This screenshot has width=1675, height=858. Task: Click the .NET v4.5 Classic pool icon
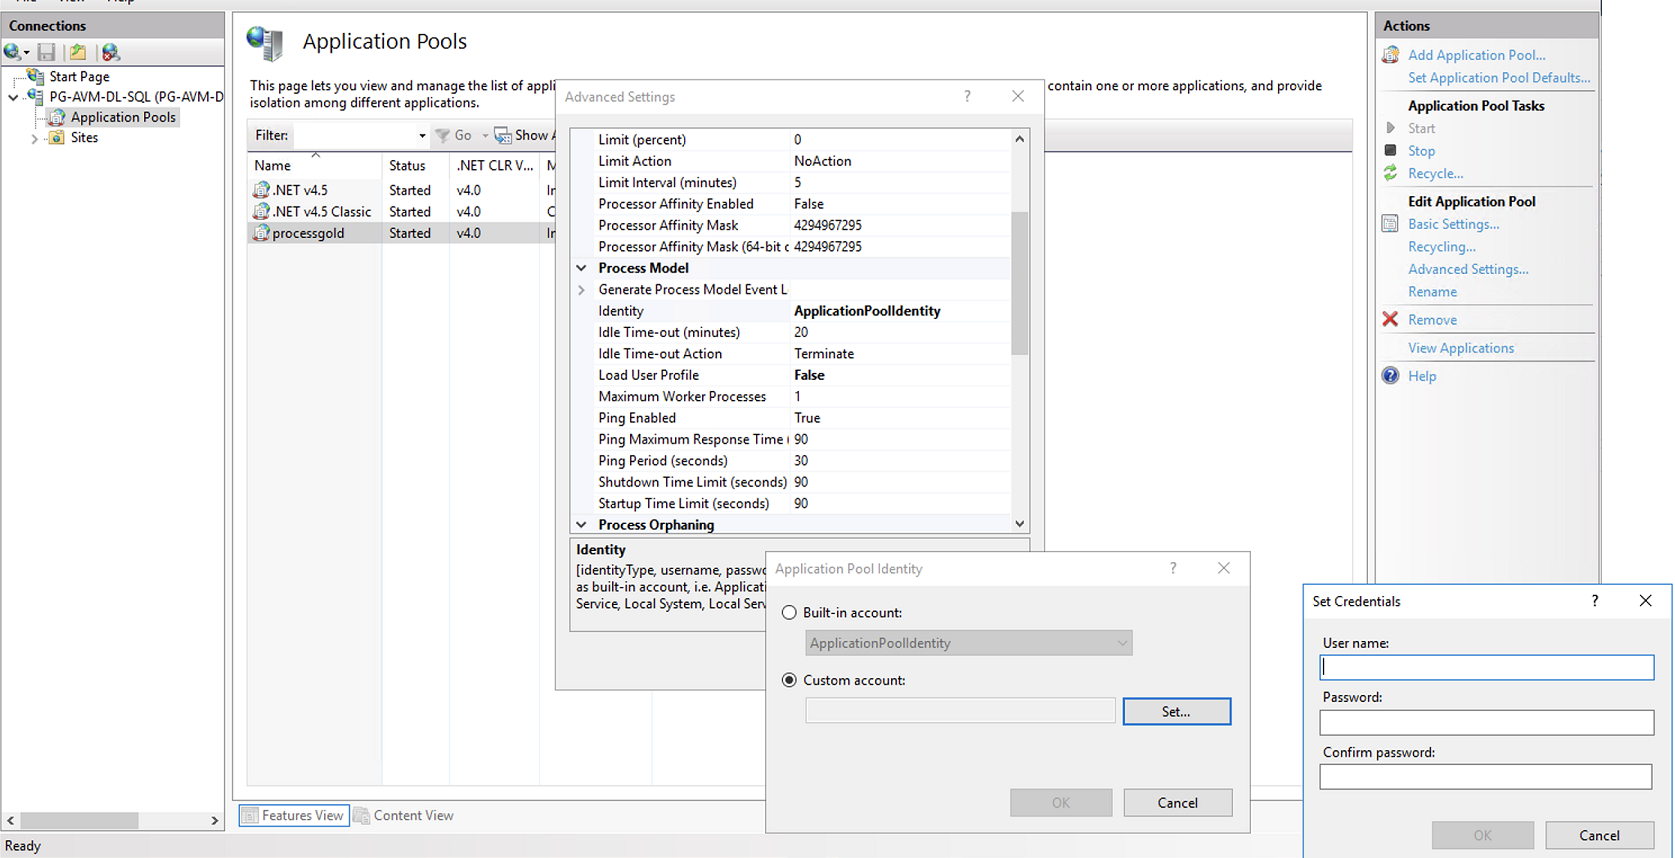pyautogui.click(x=261, y=211)
